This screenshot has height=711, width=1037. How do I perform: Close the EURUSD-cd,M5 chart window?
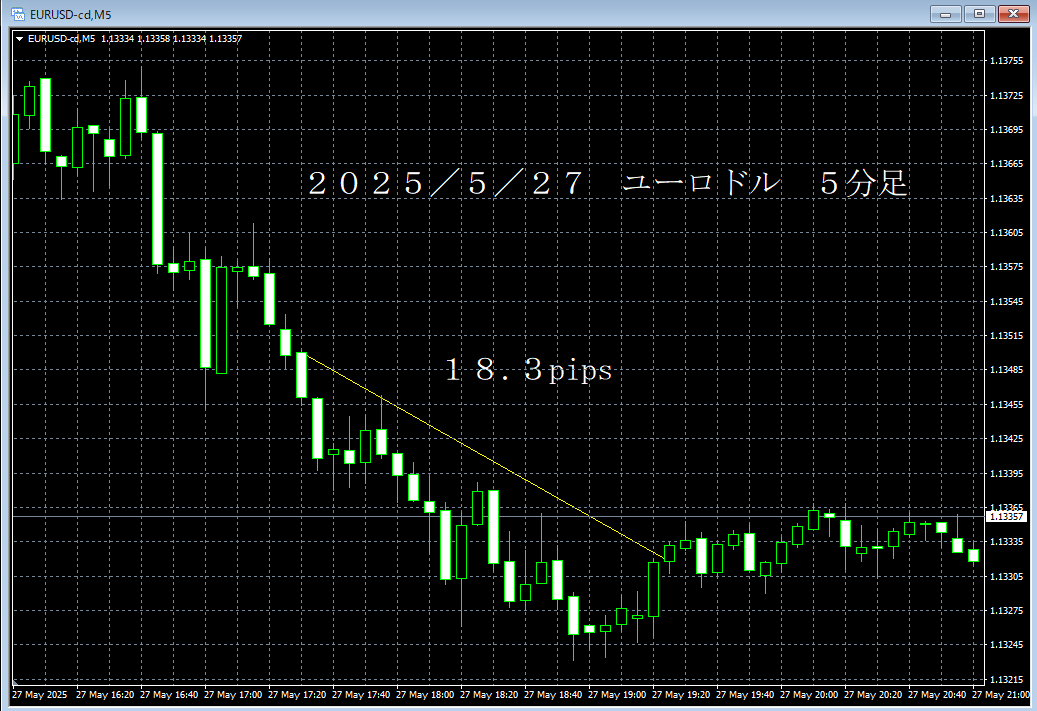click(x=1013, y=14)
